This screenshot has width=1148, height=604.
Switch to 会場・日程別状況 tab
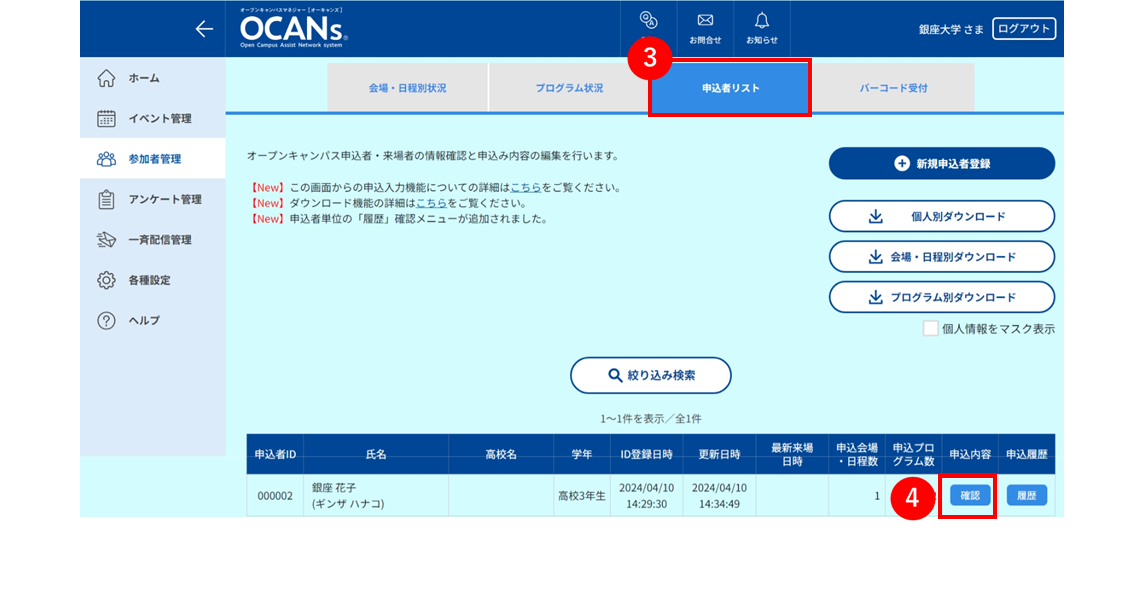click(x=407, y=88)
